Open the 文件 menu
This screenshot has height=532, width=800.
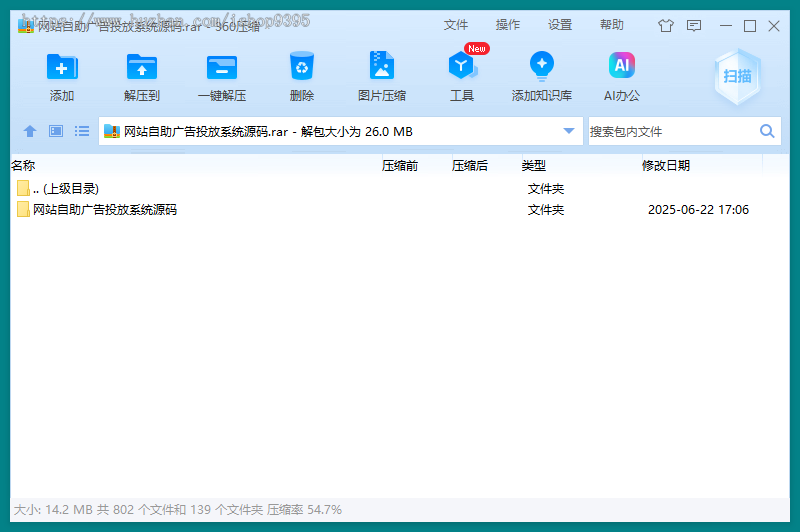coord(456,24)
